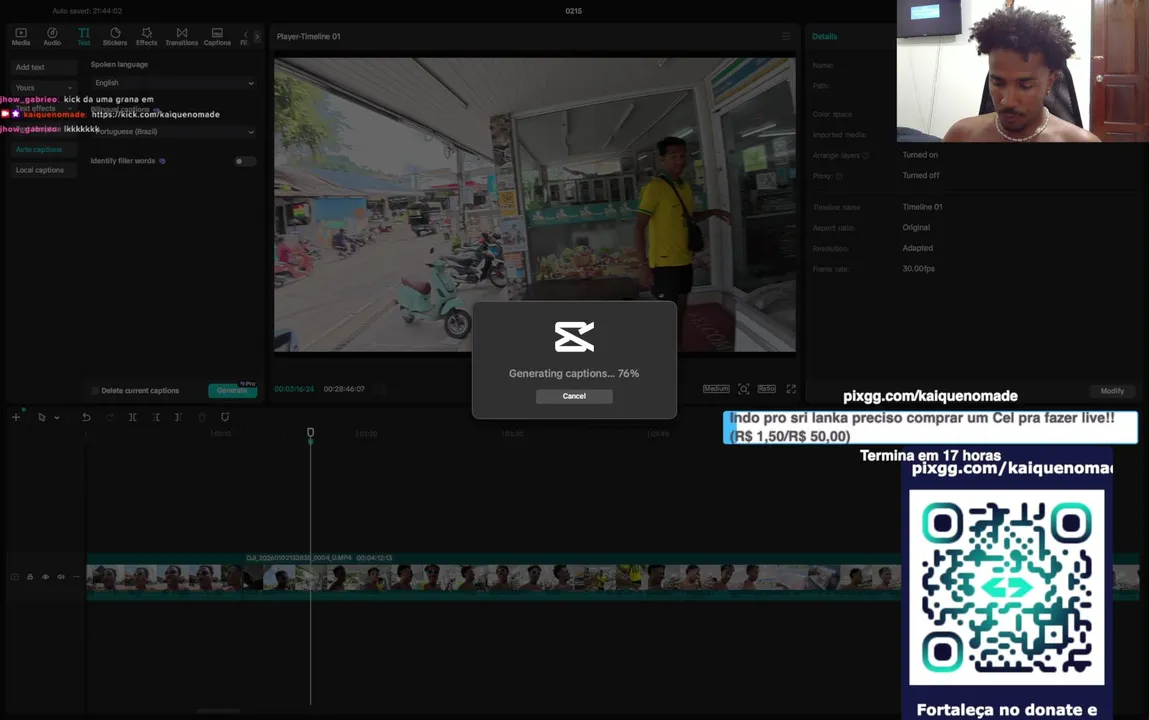Click the Modify button in Details
The width and height of the screenshot is (1149, 720).
1112,391
